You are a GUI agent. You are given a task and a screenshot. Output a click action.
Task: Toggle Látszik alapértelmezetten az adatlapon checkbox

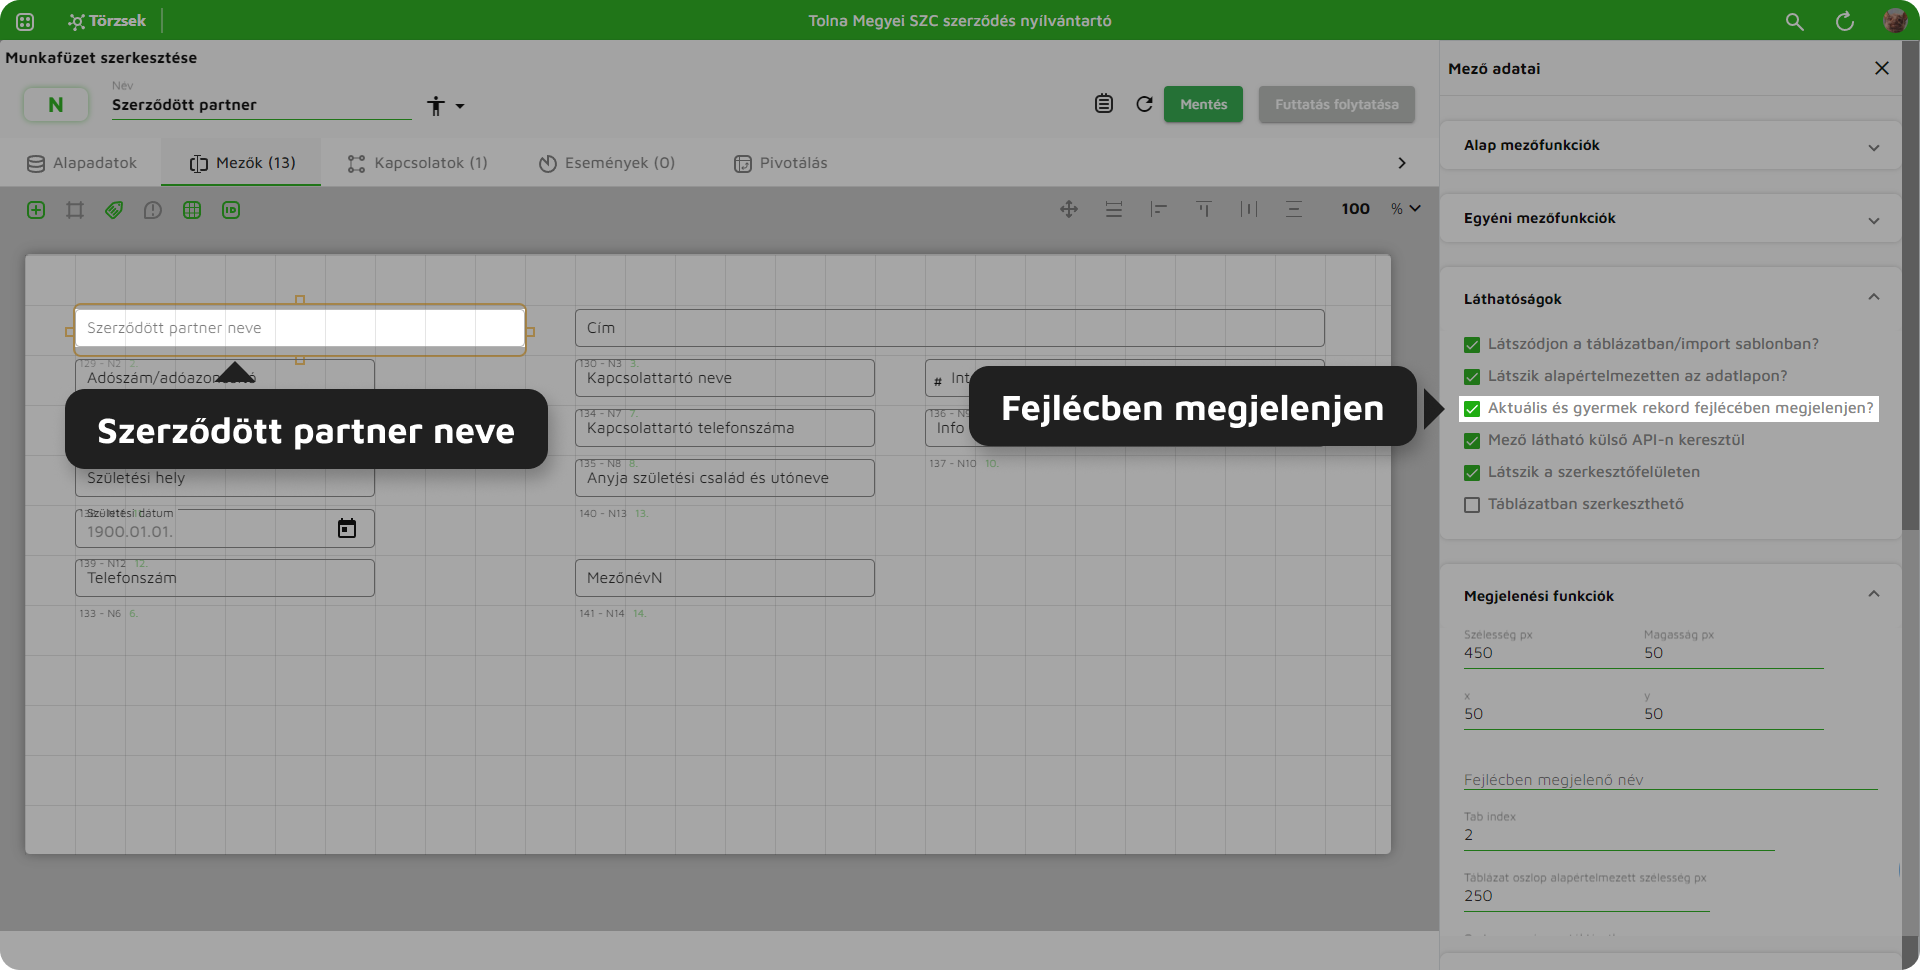[x=1472, y=377]
